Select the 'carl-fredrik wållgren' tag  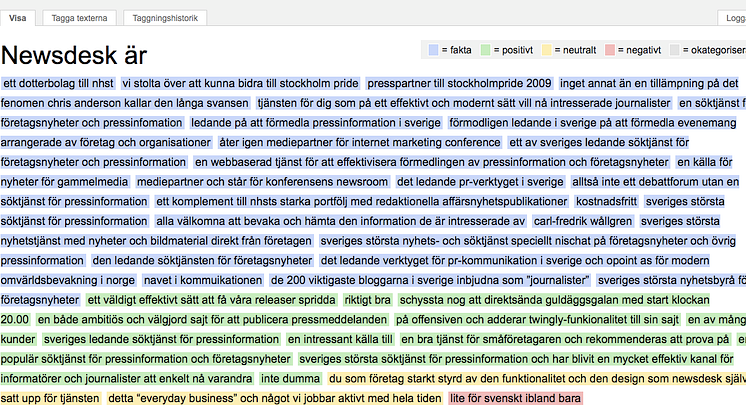pyautogui.click(x=583, y=221)
